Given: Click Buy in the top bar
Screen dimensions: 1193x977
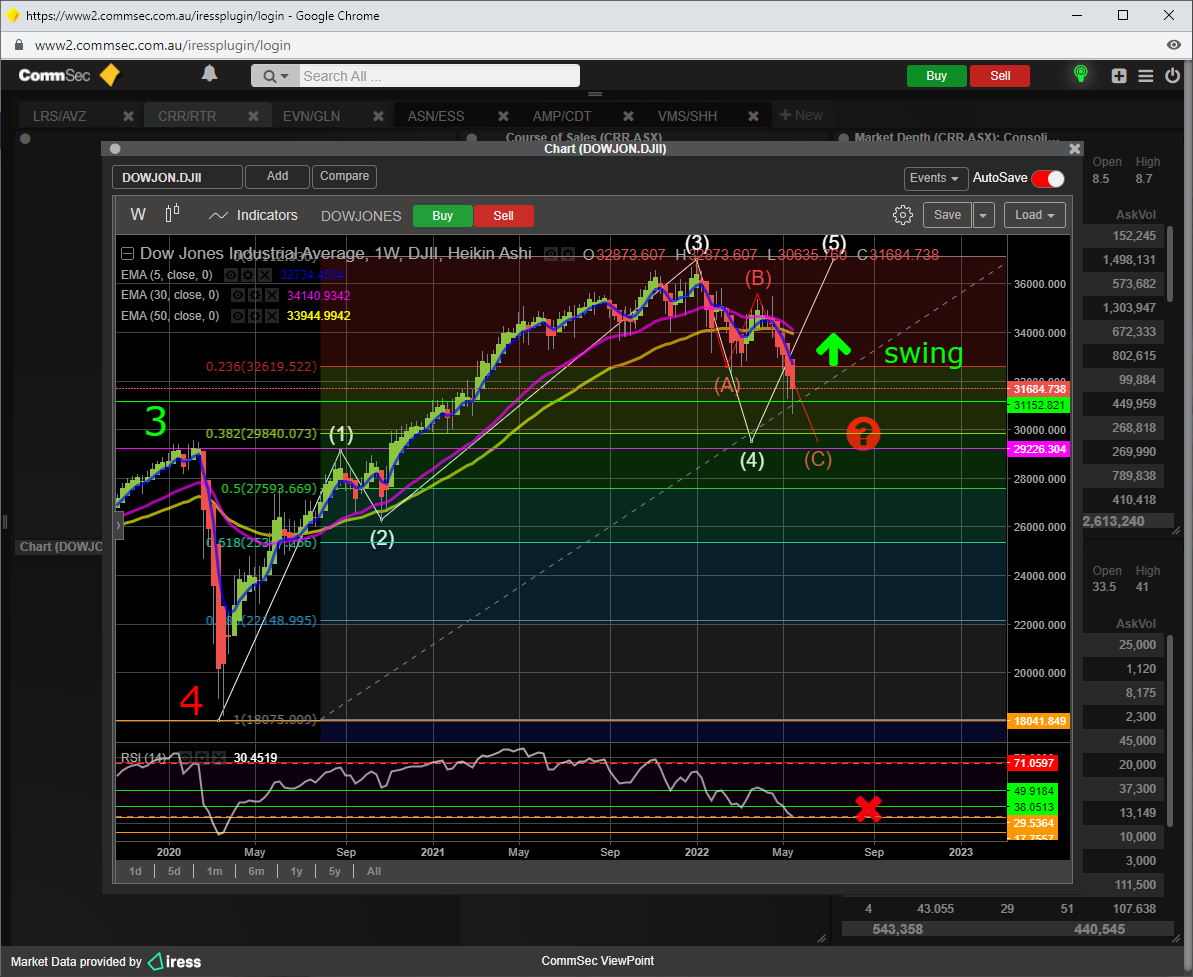Looking at the screenshot, I should (936, 76).
